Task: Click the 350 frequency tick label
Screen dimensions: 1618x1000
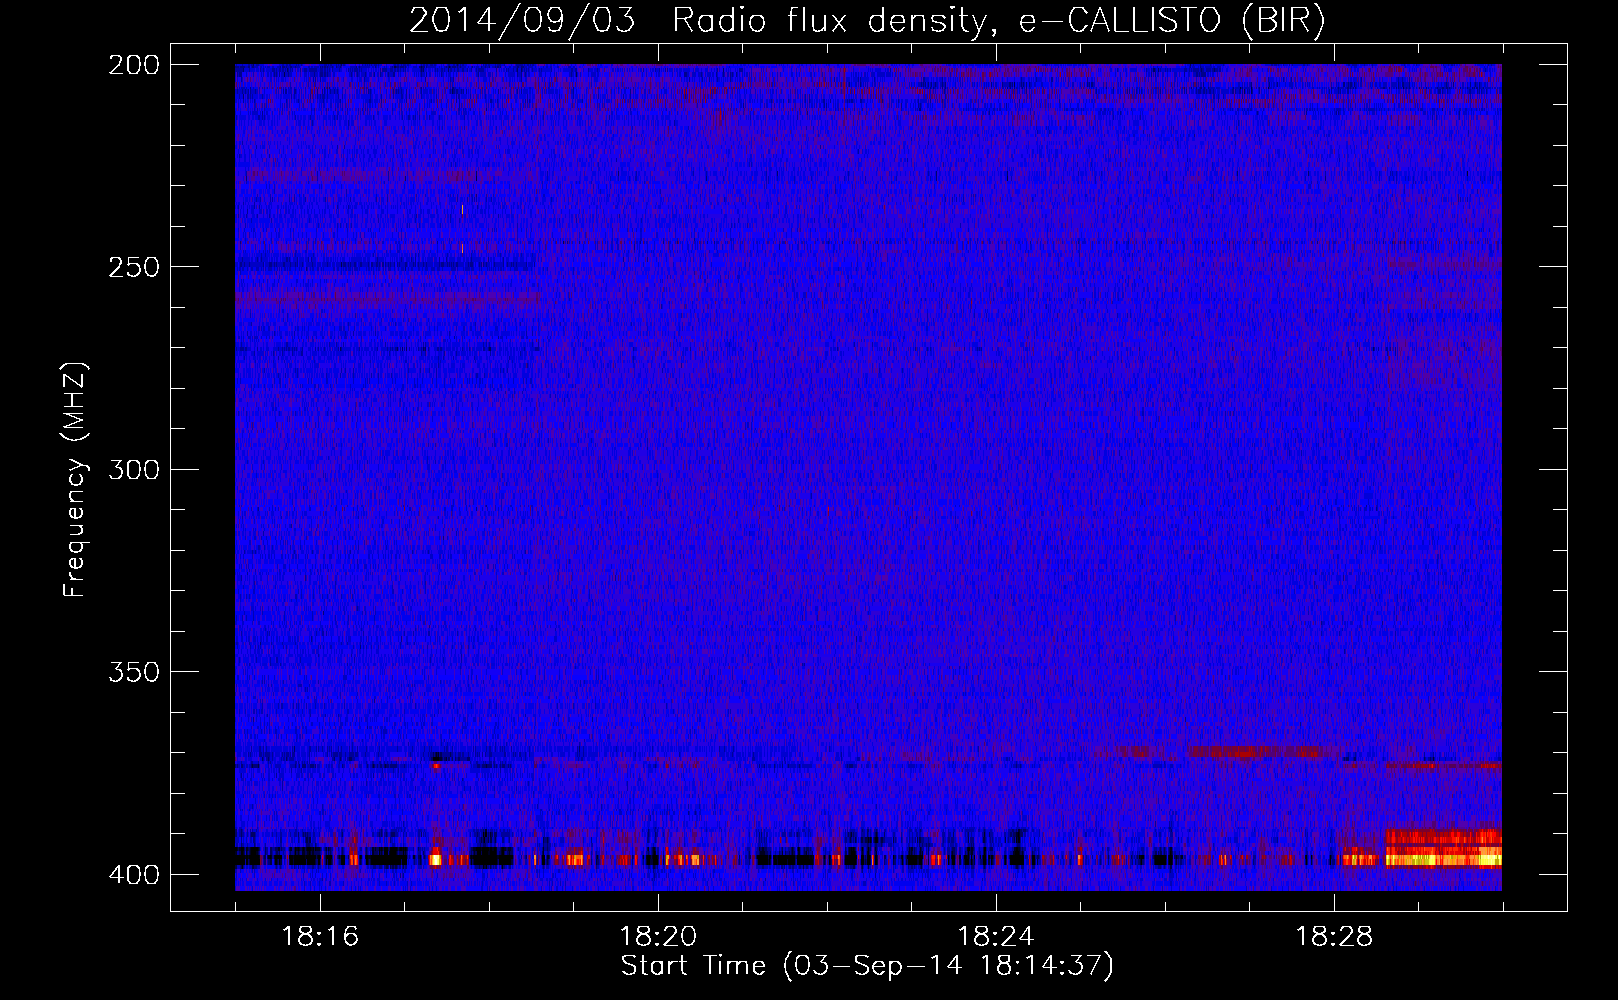Action: [x=133, y=672]
